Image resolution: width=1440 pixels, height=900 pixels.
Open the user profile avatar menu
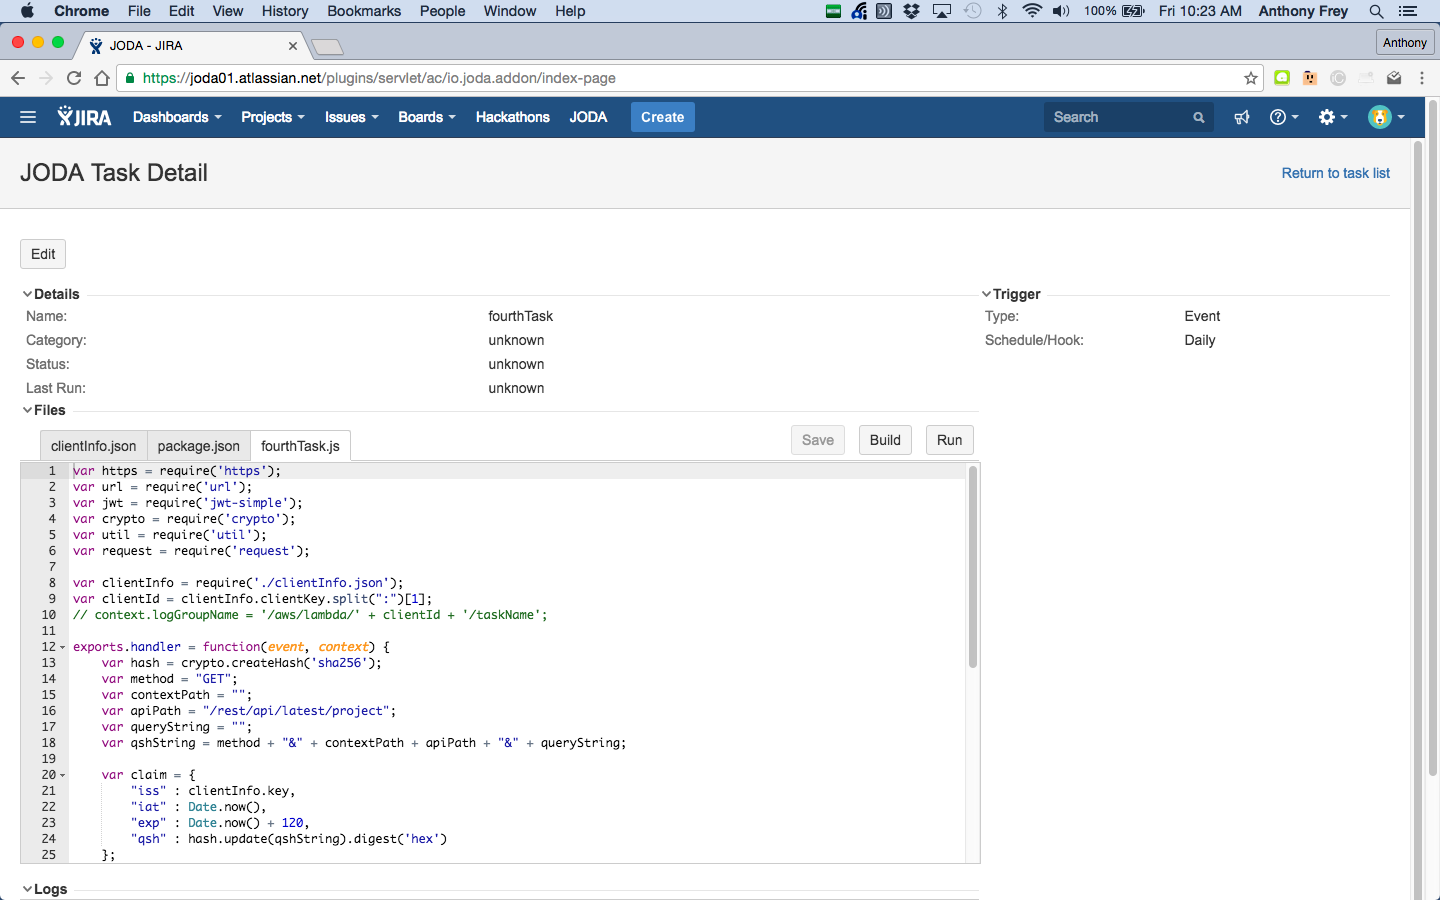click(x=1386, y=117)
